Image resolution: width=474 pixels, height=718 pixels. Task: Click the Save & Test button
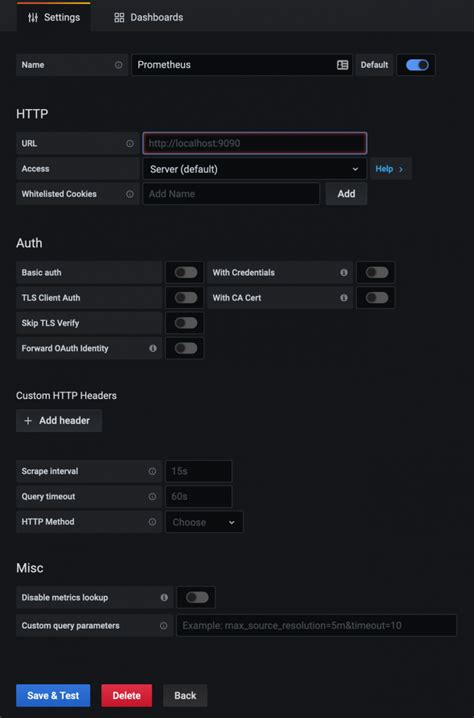53,696
